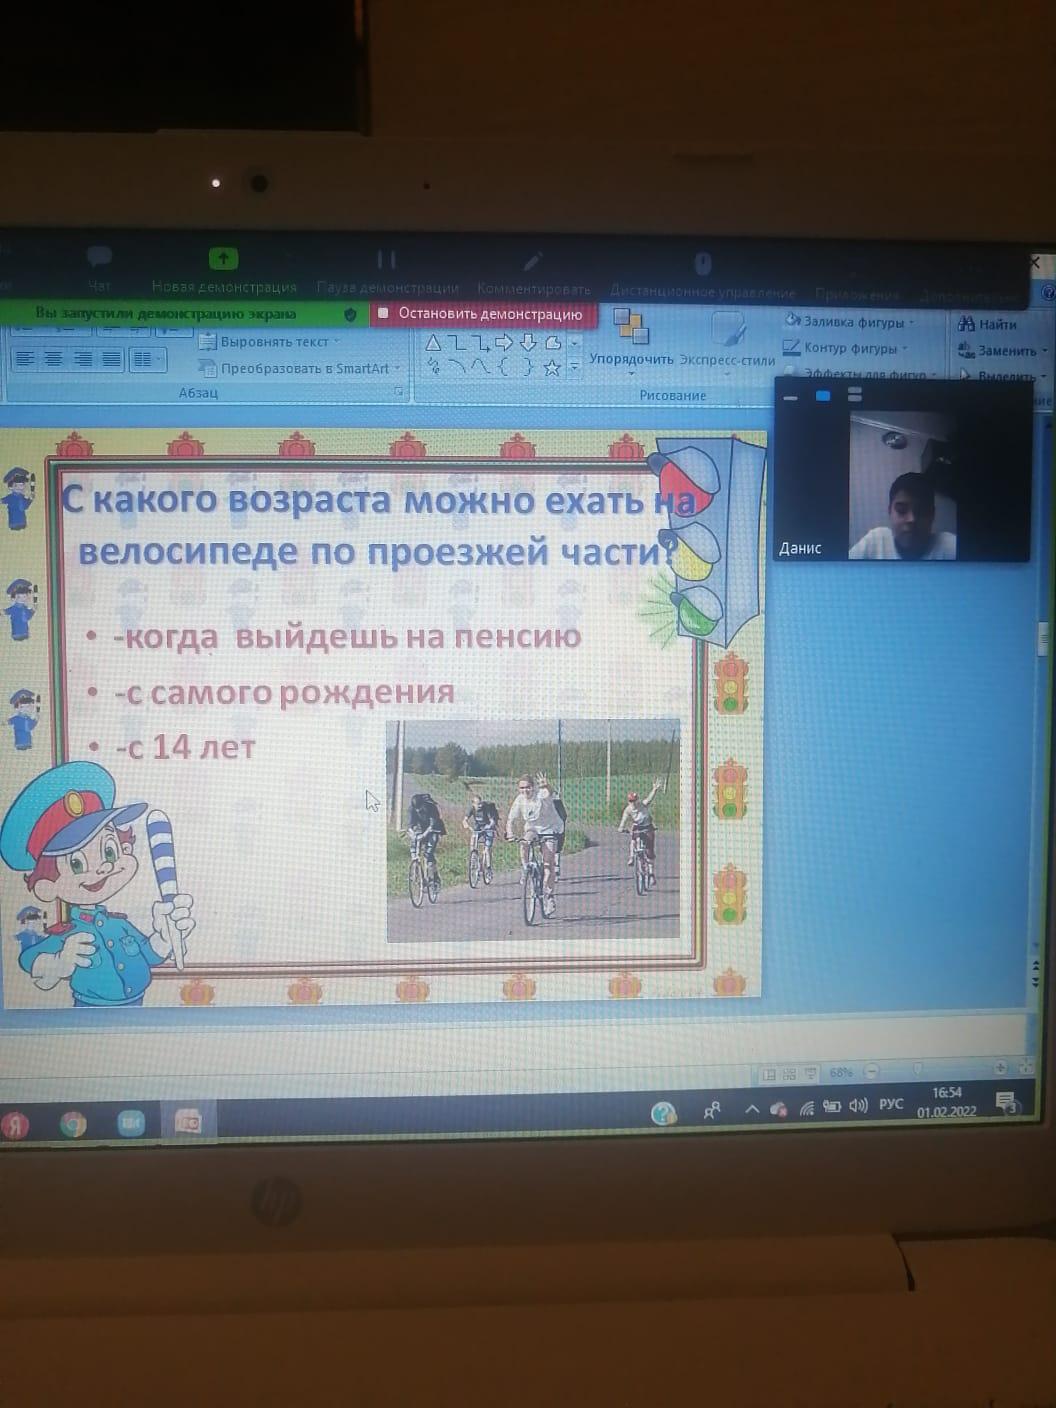
Task: Open Zoom from the taskbar
Action: click(x=131, y=1123)
